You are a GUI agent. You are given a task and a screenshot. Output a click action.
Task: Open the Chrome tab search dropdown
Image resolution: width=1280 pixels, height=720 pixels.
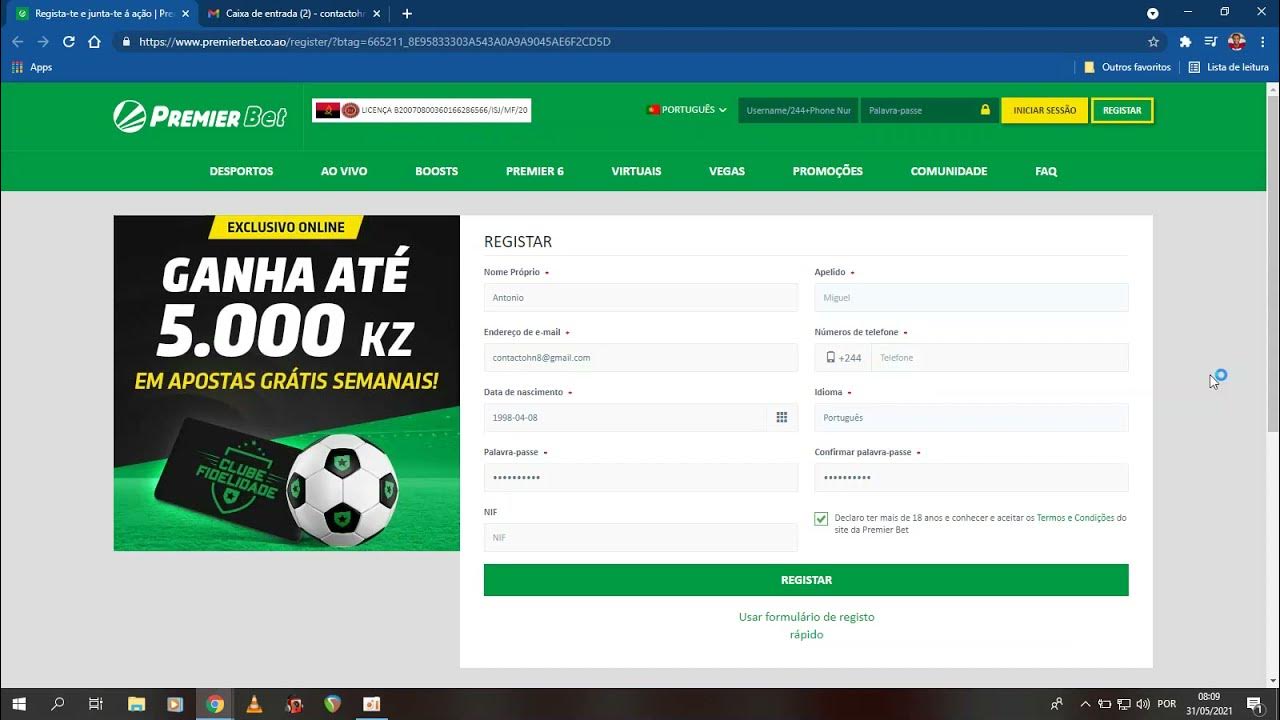[x=1153, y=13]
